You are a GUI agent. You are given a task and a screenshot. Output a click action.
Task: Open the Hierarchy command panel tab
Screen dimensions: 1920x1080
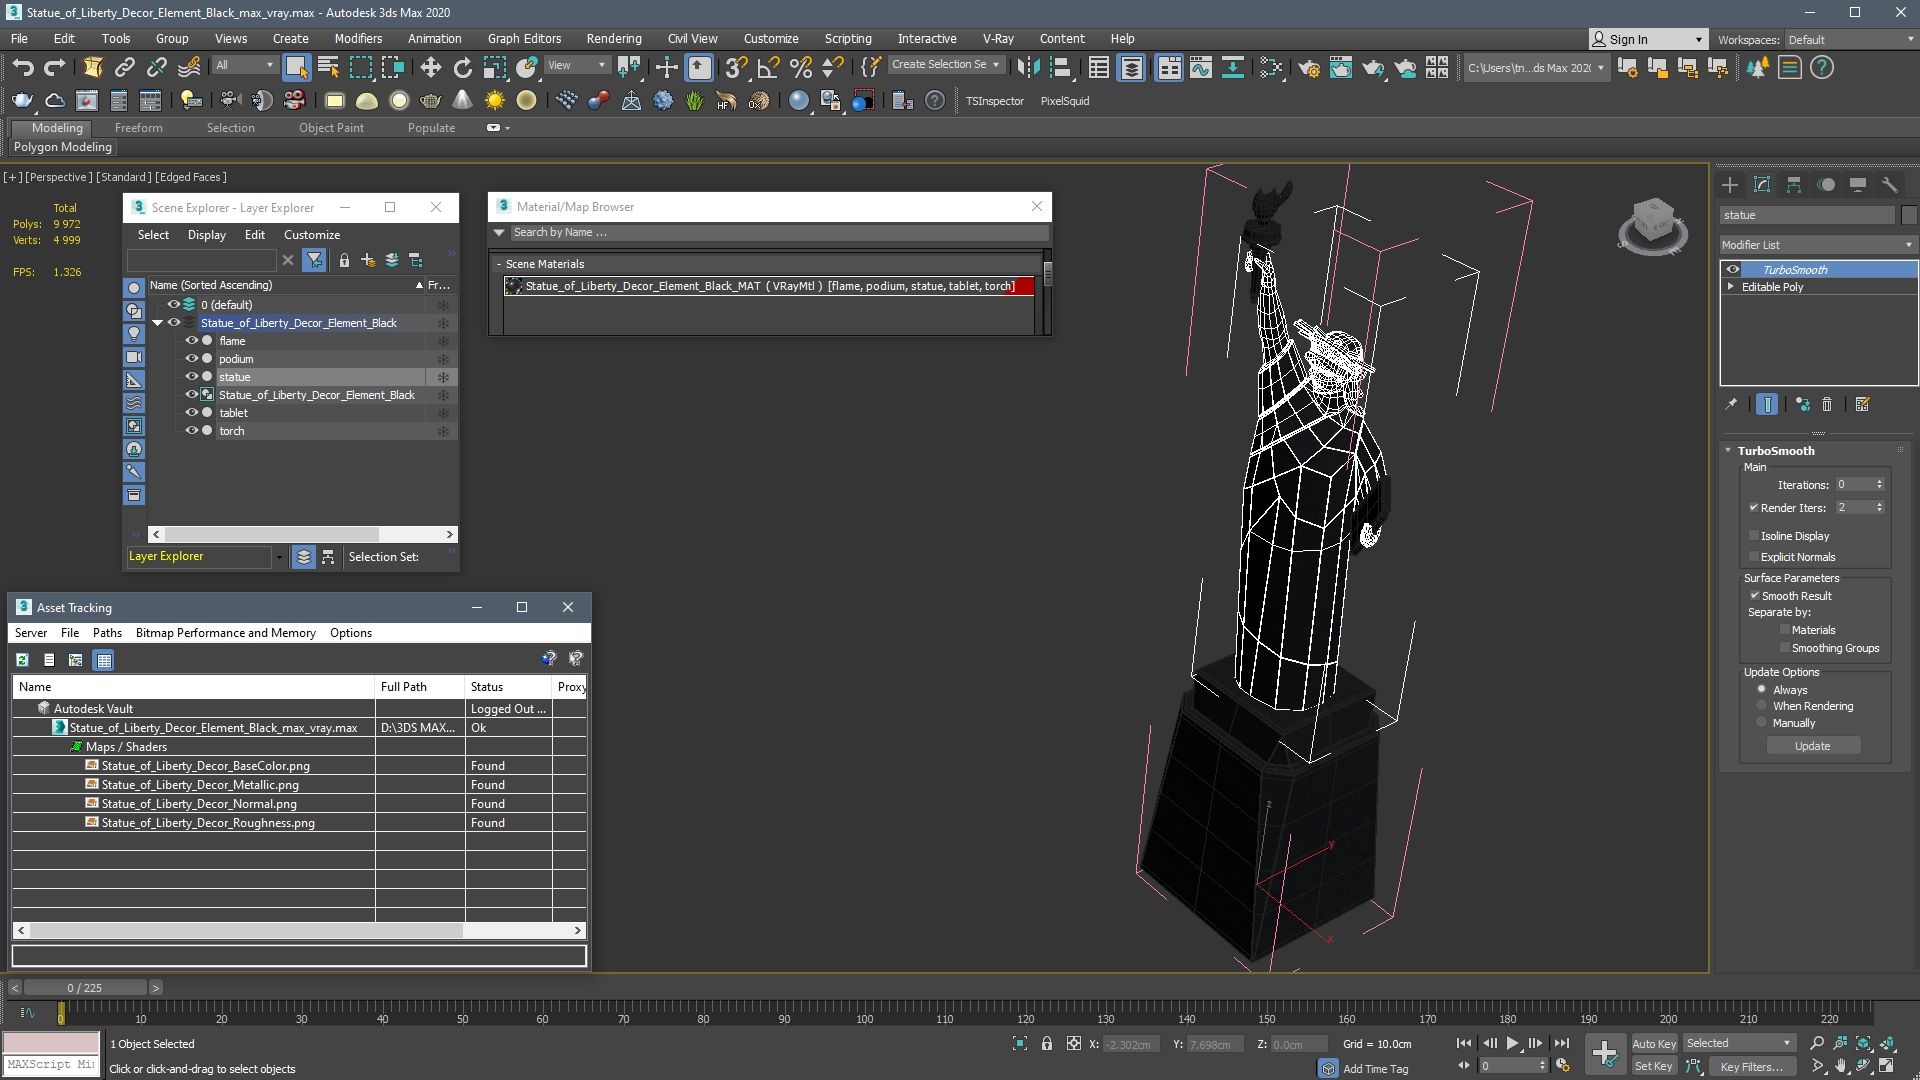point(1794,185)
